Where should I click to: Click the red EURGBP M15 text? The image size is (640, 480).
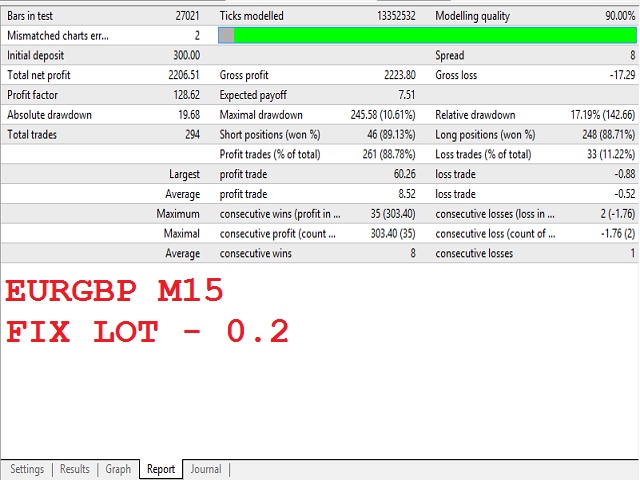(x=114, y=292)
